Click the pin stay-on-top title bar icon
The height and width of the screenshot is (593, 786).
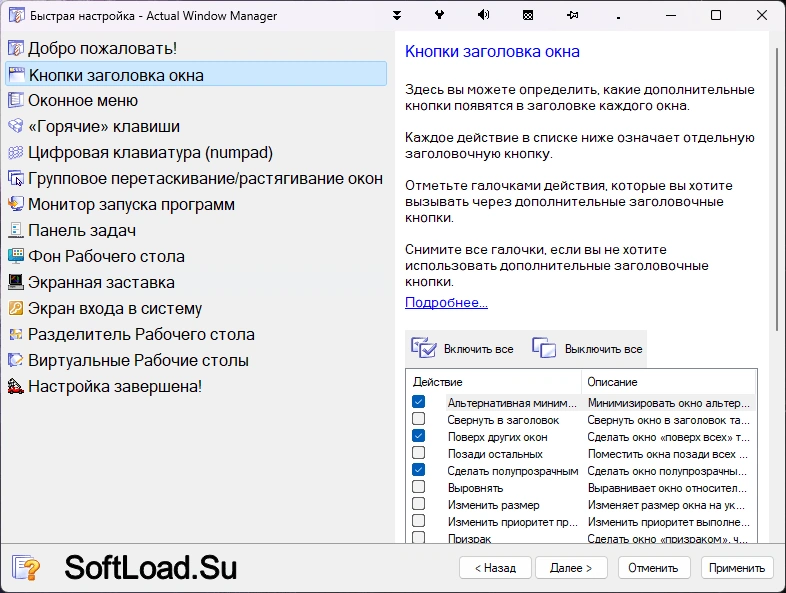click(x=572, y=16)
